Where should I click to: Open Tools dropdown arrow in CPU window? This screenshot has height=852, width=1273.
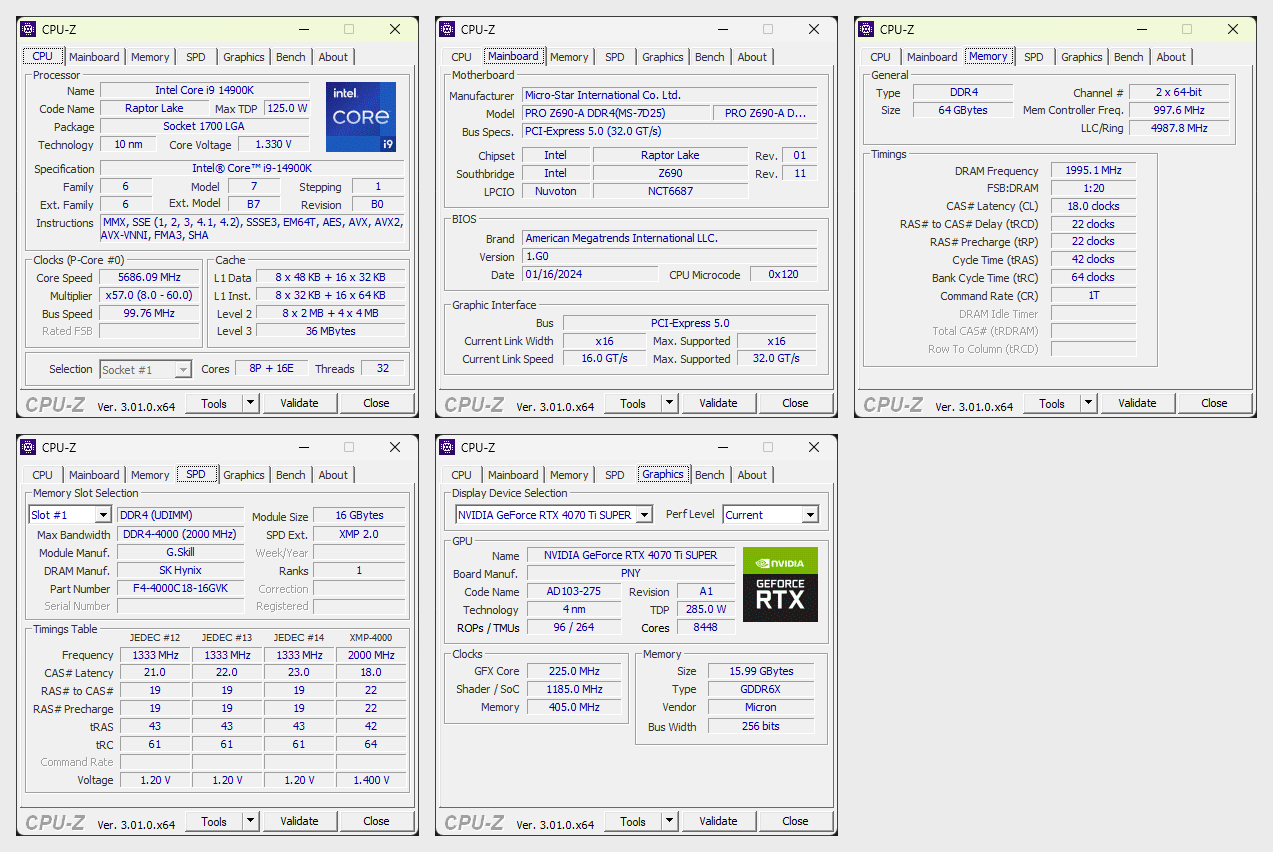click(250, 403)
